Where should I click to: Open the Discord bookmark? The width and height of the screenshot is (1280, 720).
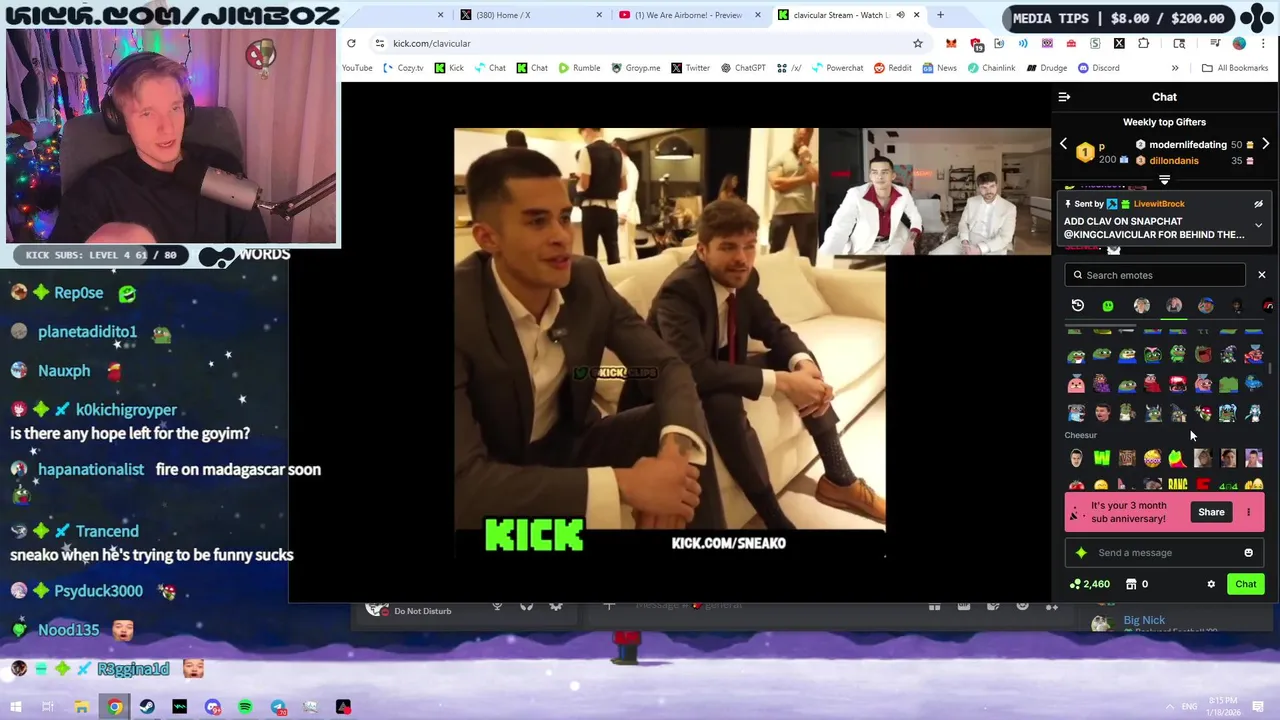tap(1098, 68)
